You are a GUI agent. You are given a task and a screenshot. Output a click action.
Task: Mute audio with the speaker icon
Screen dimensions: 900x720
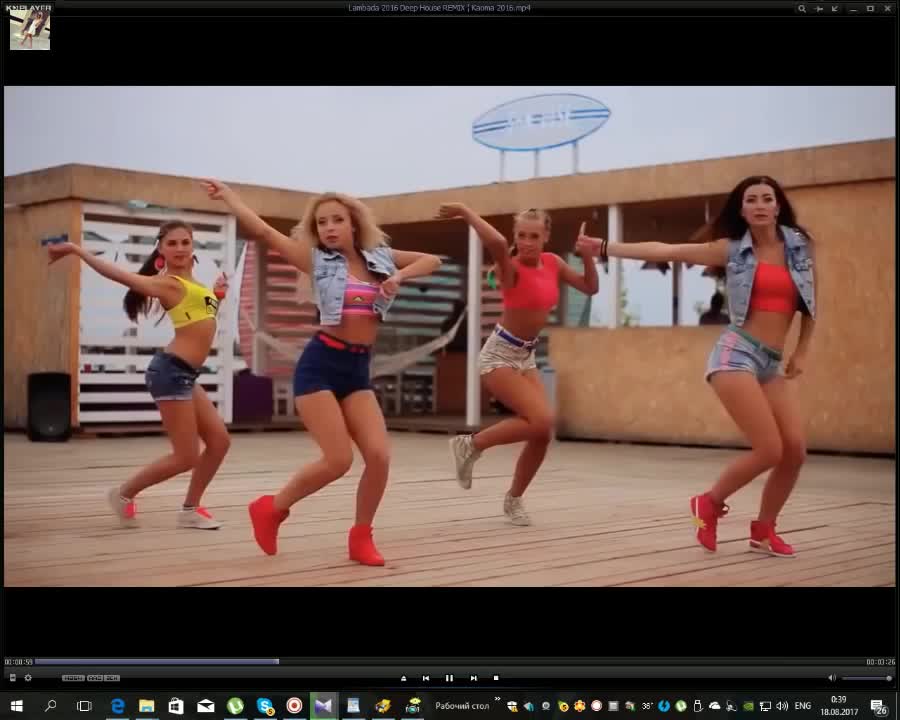pyautogui.click(x=832, y=678)
